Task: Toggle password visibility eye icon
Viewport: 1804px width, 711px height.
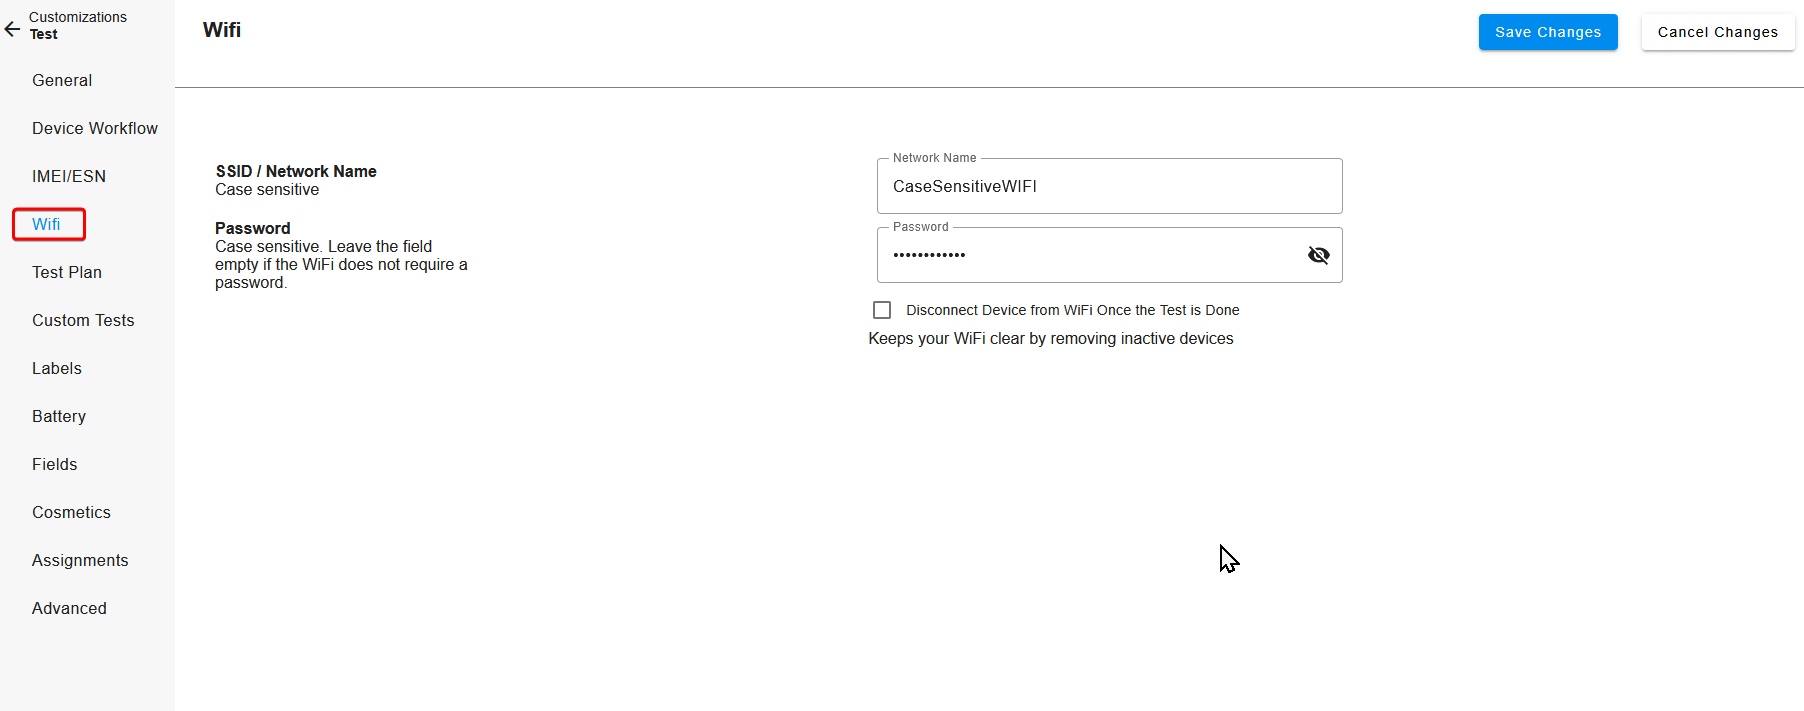Action: point(1318,255)
